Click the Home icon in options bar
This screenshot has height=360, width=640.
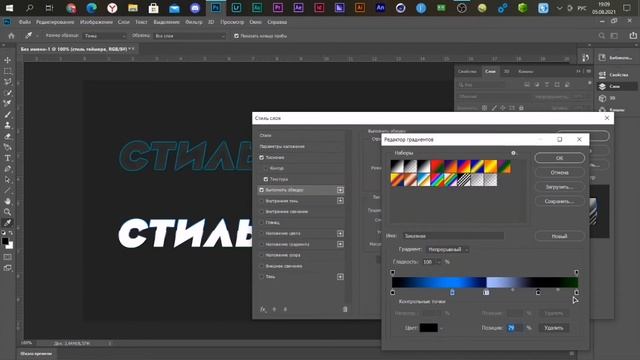(x=11, y=36)
